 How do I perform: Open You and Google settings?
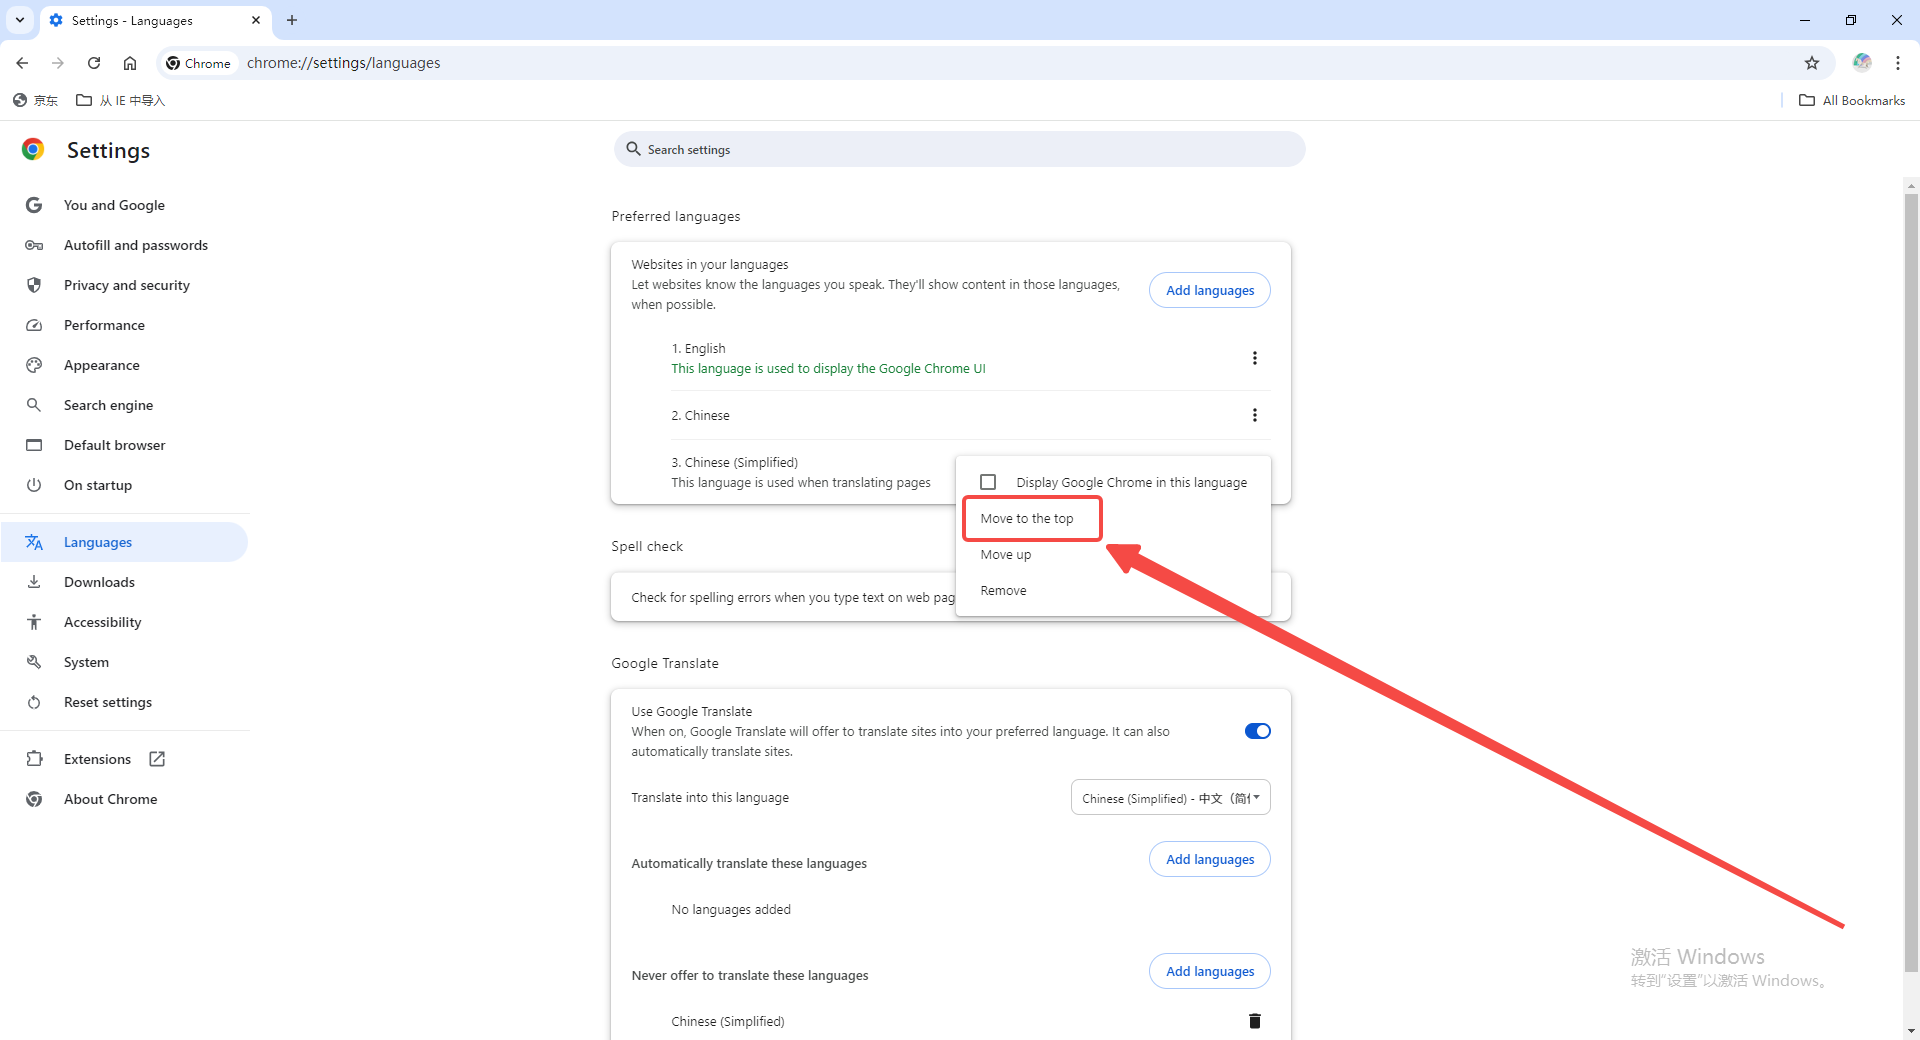114,205
